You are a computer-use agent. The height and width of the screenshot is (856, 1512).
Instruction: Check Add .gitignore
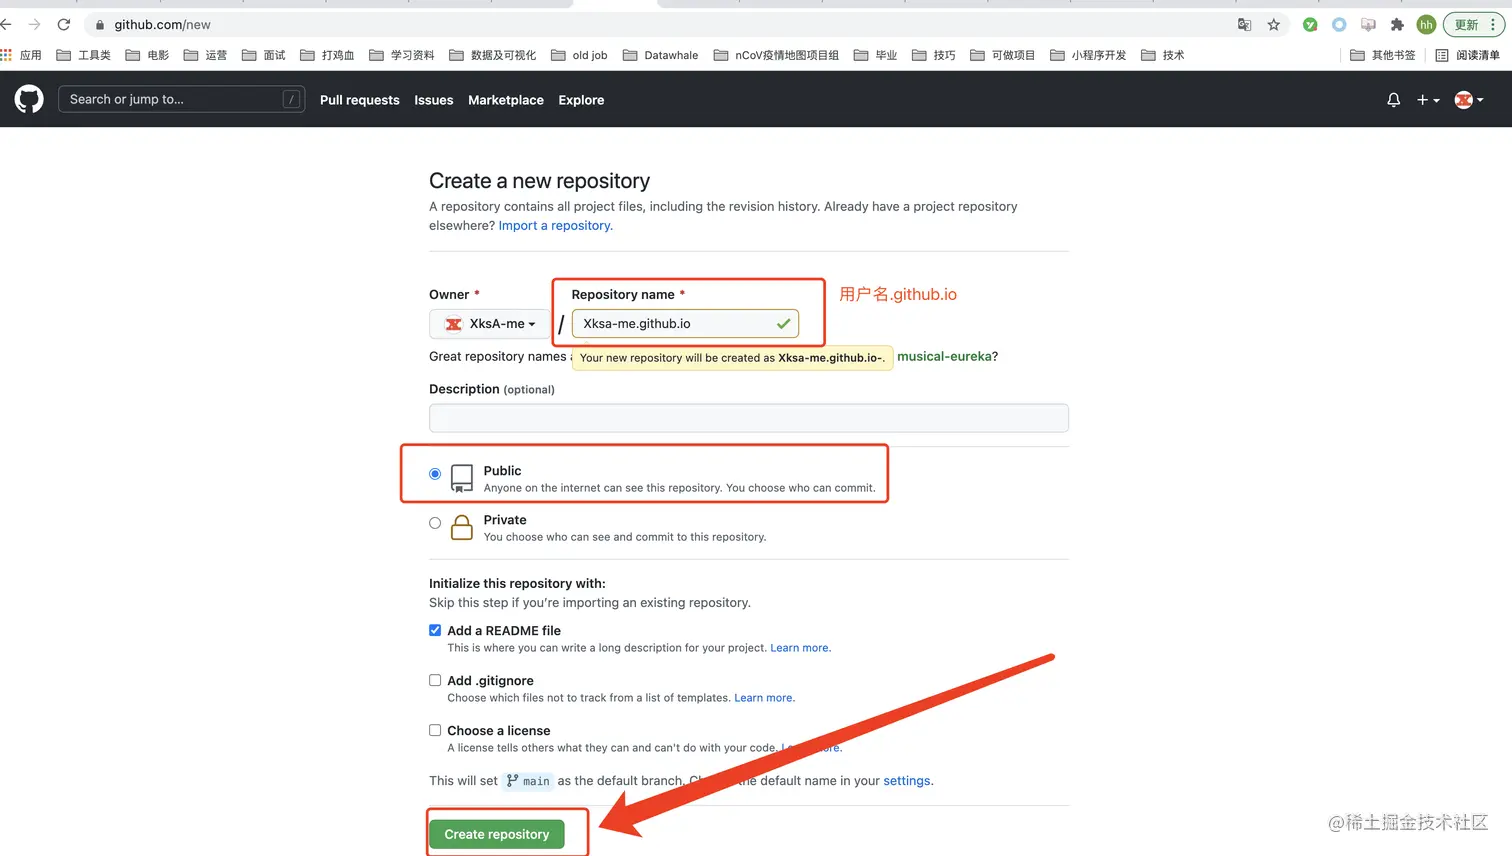coord(435,680)
